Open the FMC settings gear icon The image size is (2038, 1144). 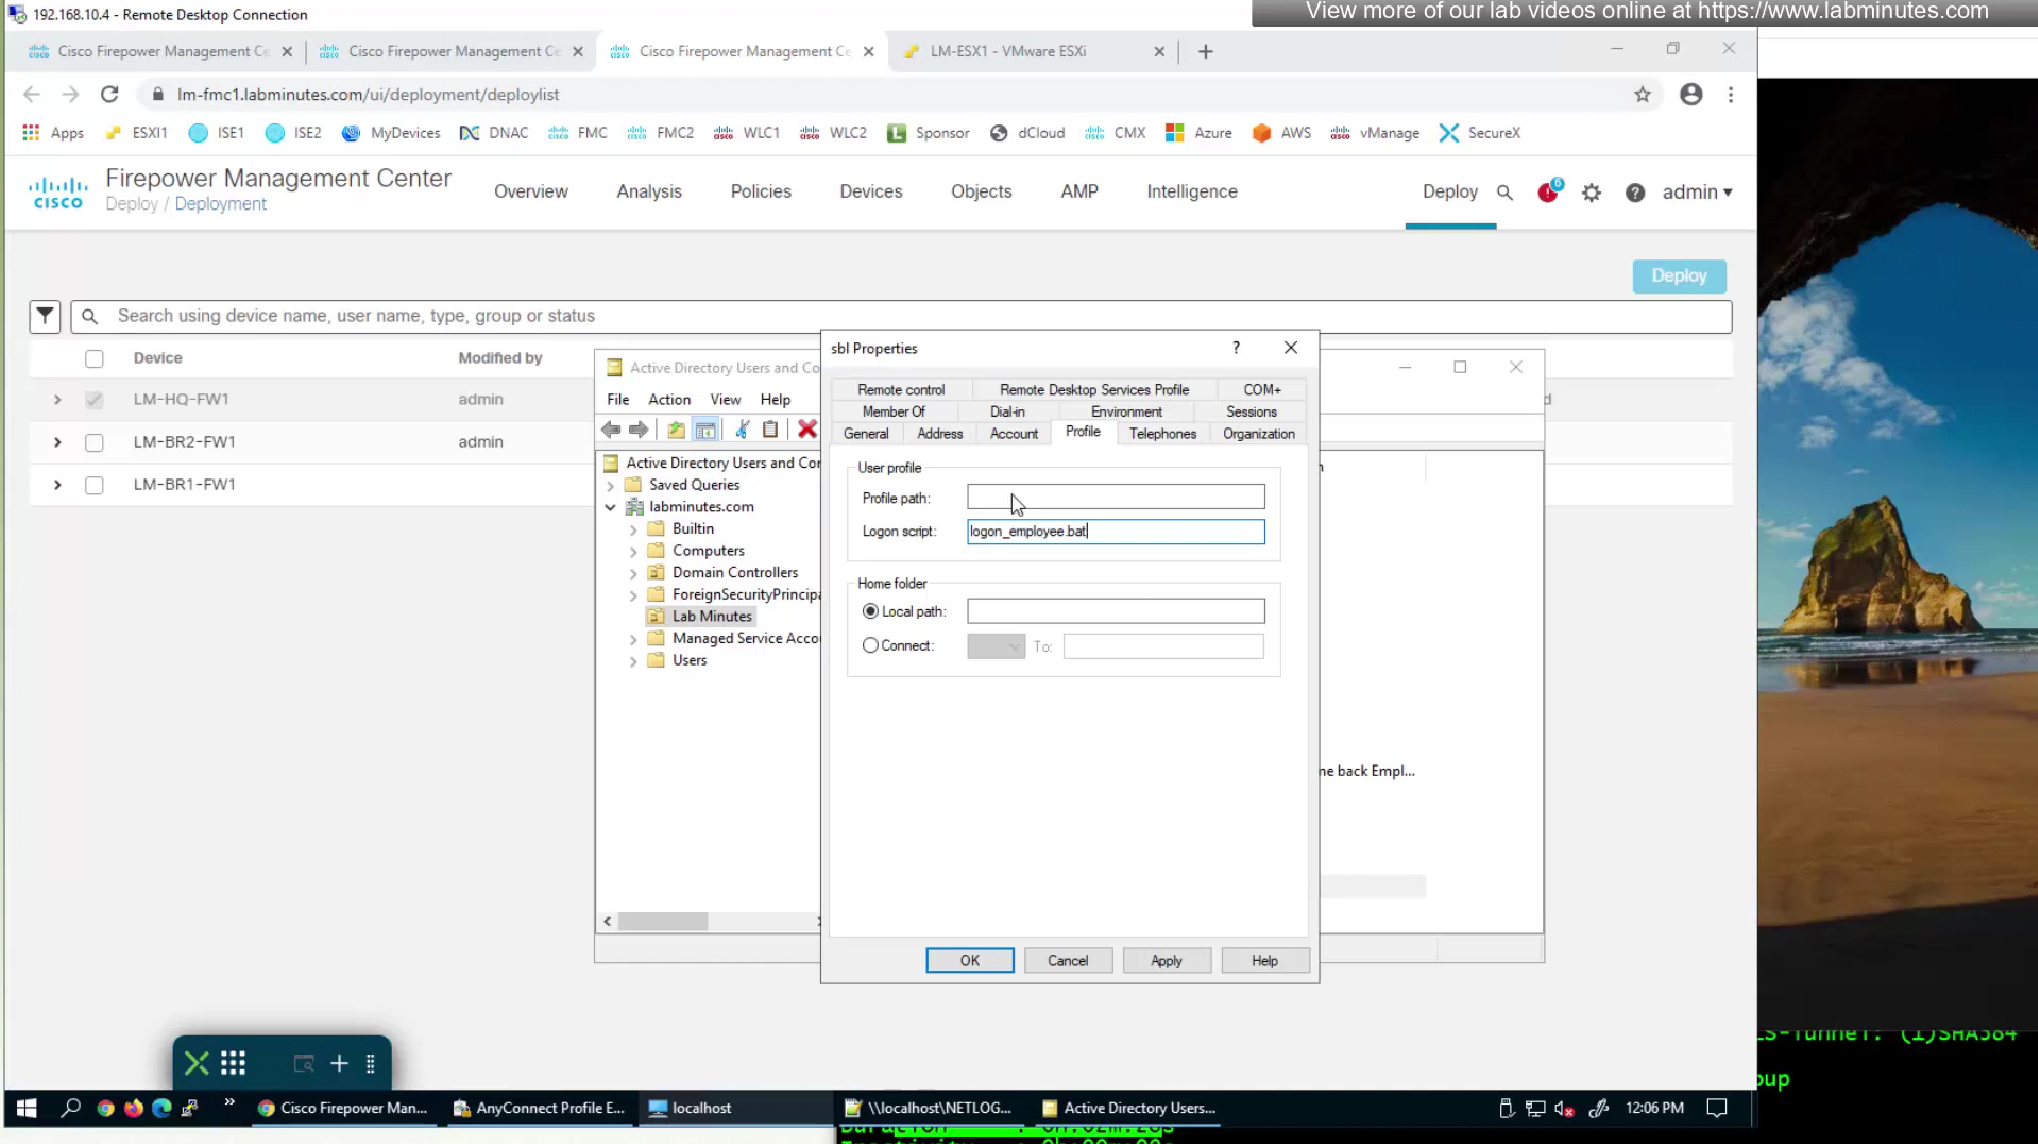1591,192
